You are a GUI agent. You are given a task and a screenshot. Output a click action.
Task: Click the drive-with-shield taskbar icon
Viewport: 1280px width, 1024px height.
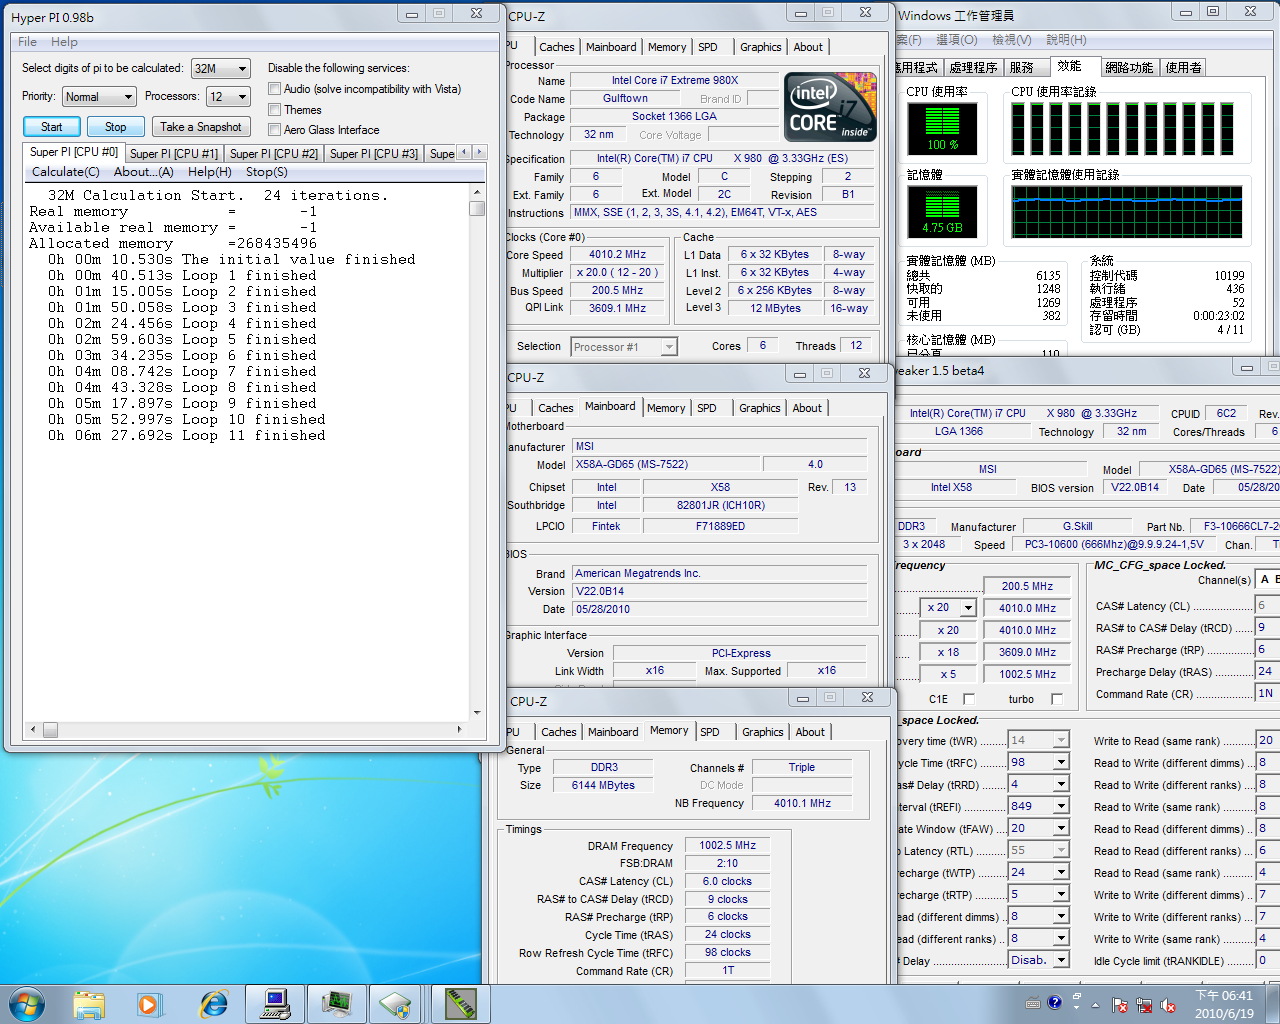pyautogui.click(x=396, y=1004)
